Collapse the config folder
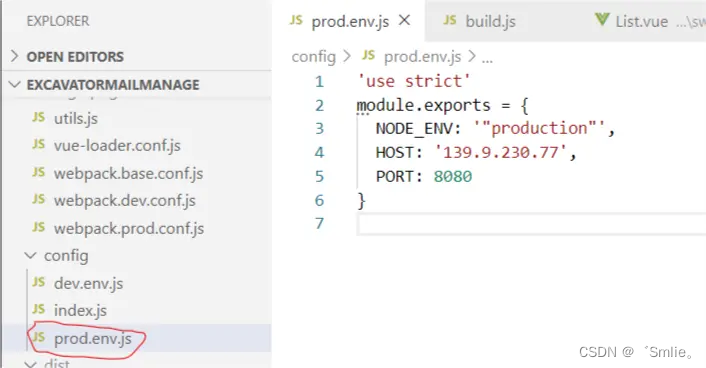The width and height of the screenshot is (706, 368). [30, 255]
